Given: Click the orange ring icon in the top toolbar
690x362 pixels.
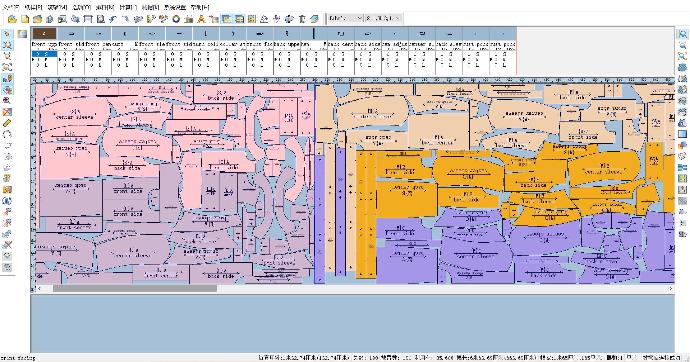Looking at the screenshot, I should [176, 18].
